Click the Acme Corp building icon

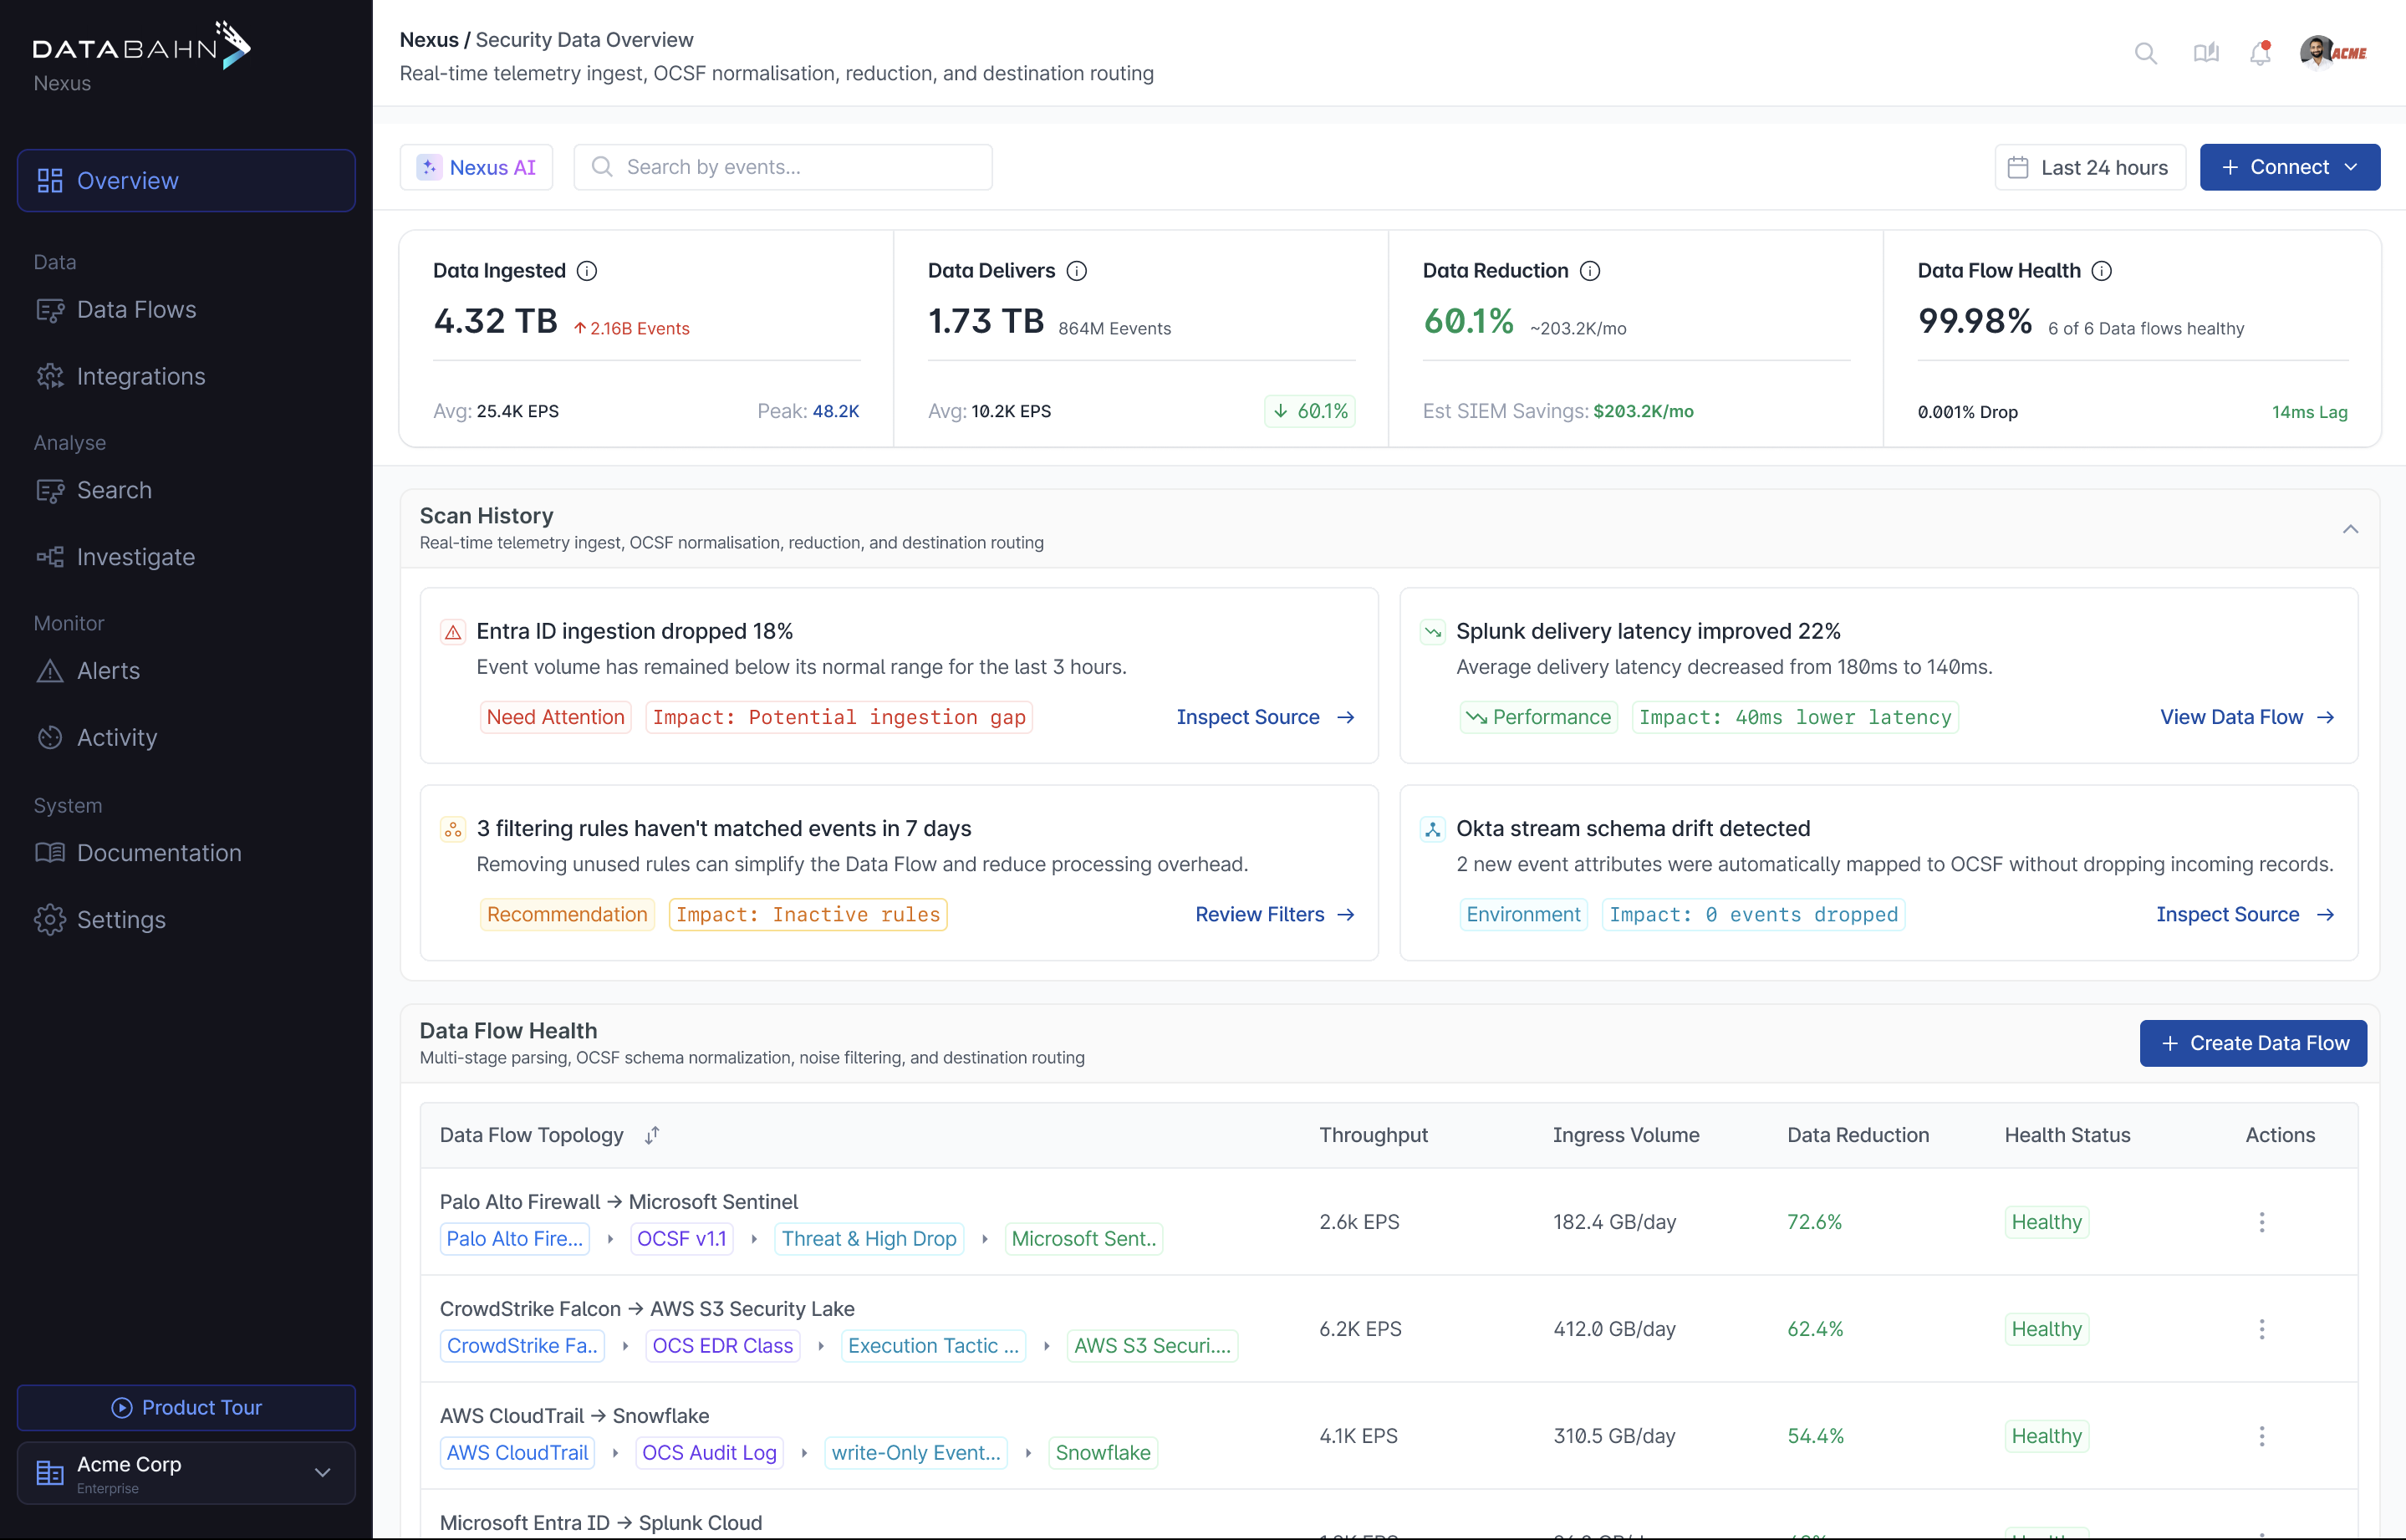coord(49,1472)
